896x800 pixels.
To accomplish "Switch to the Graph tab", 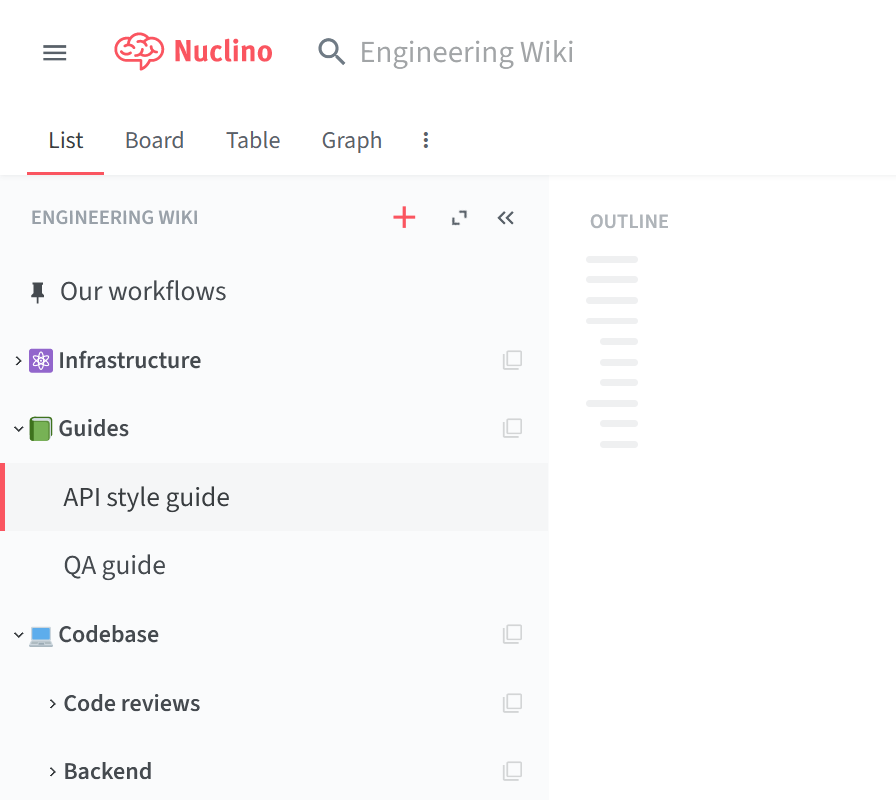I will click(x=352, y=141).
